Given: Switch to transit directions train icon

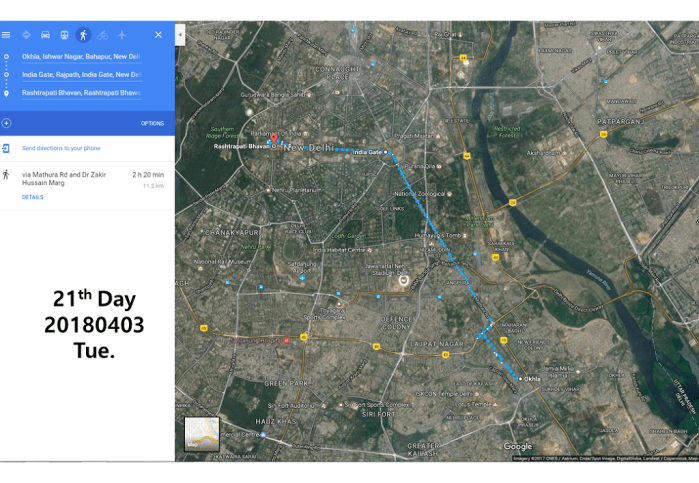Looking at the screenshot, I should [x=64, y=34].
